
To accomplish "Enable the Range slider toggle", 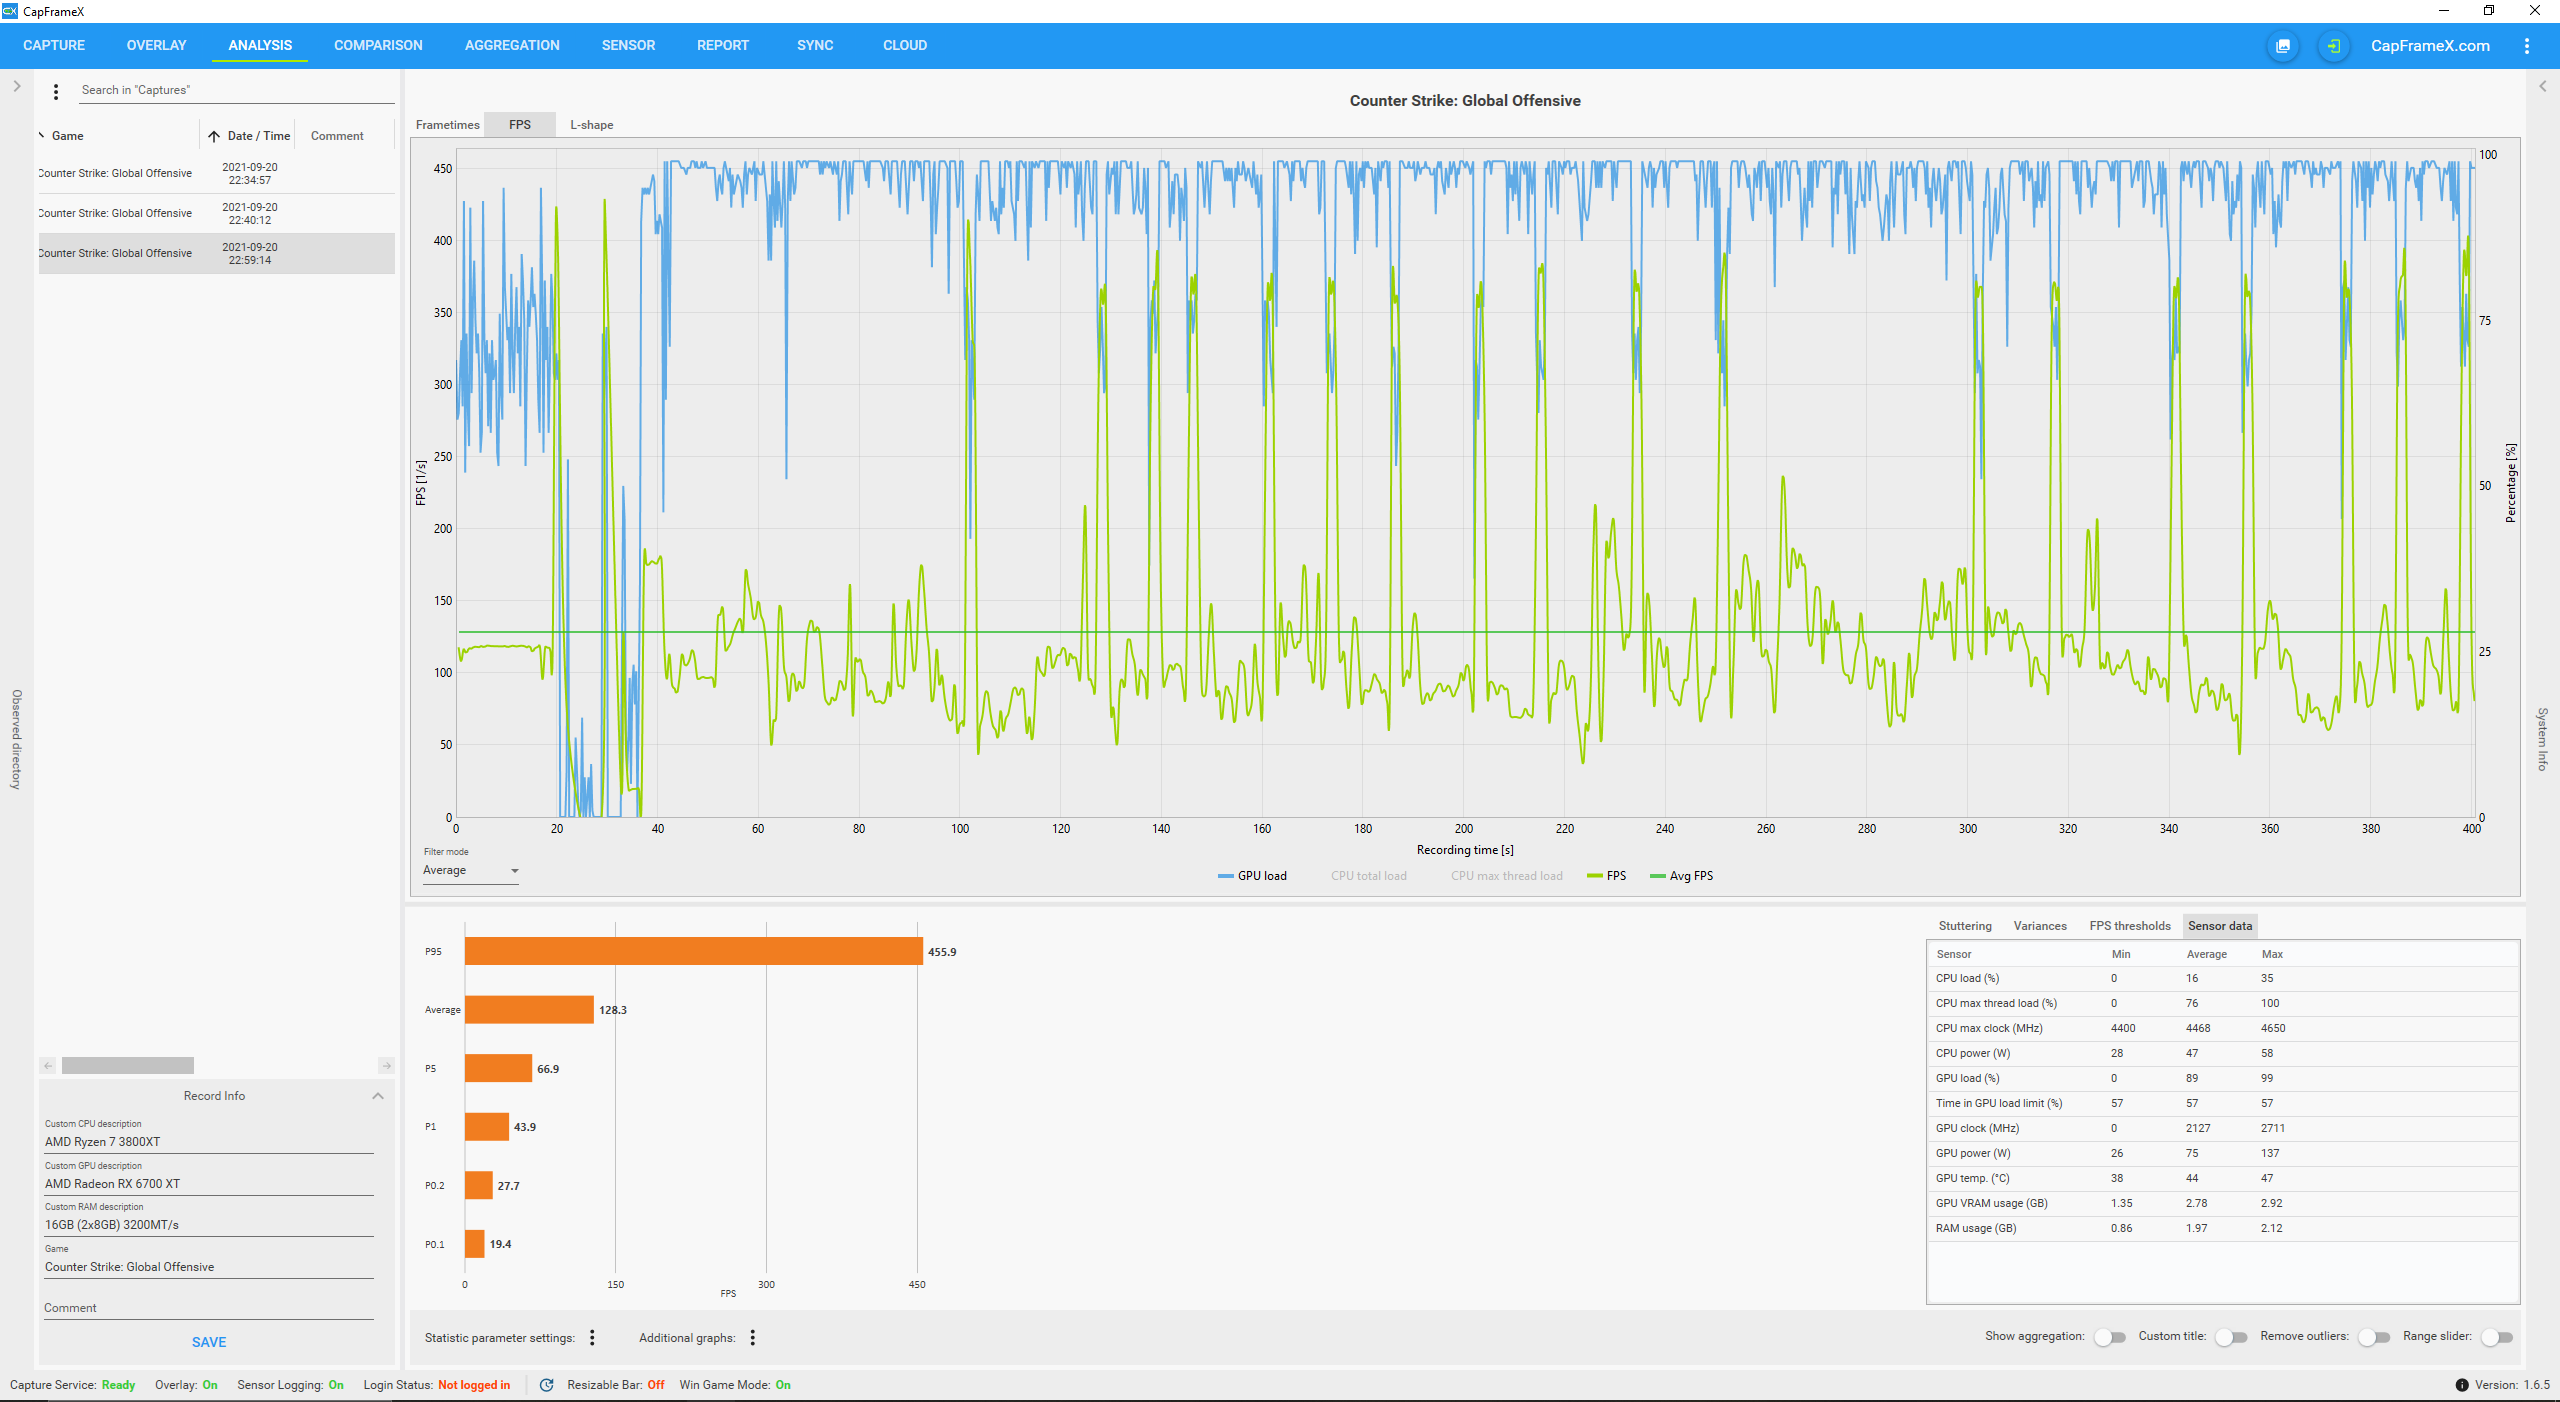I will (x=2496, y=1337).
